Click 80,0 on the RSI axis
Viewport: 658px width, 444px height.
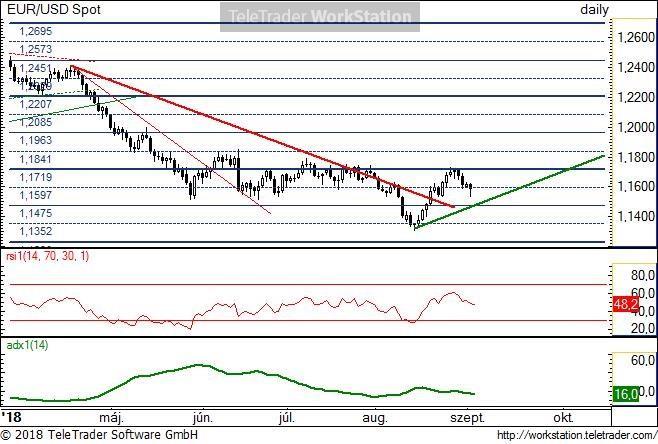click(x=642, y=275)
